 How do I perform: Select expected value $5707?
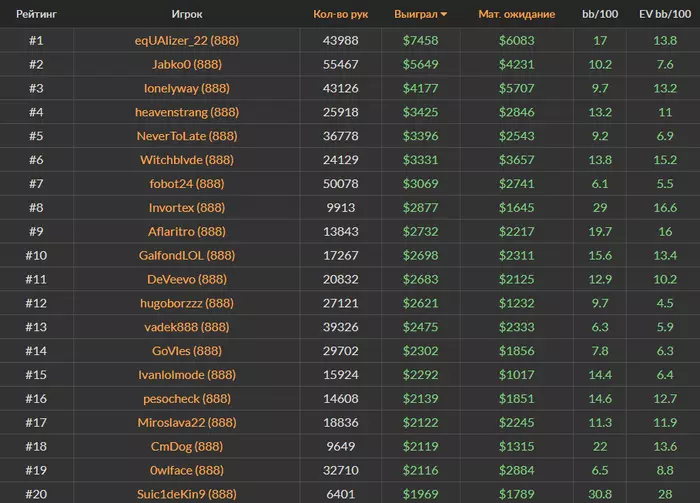[x=517, y=88]
